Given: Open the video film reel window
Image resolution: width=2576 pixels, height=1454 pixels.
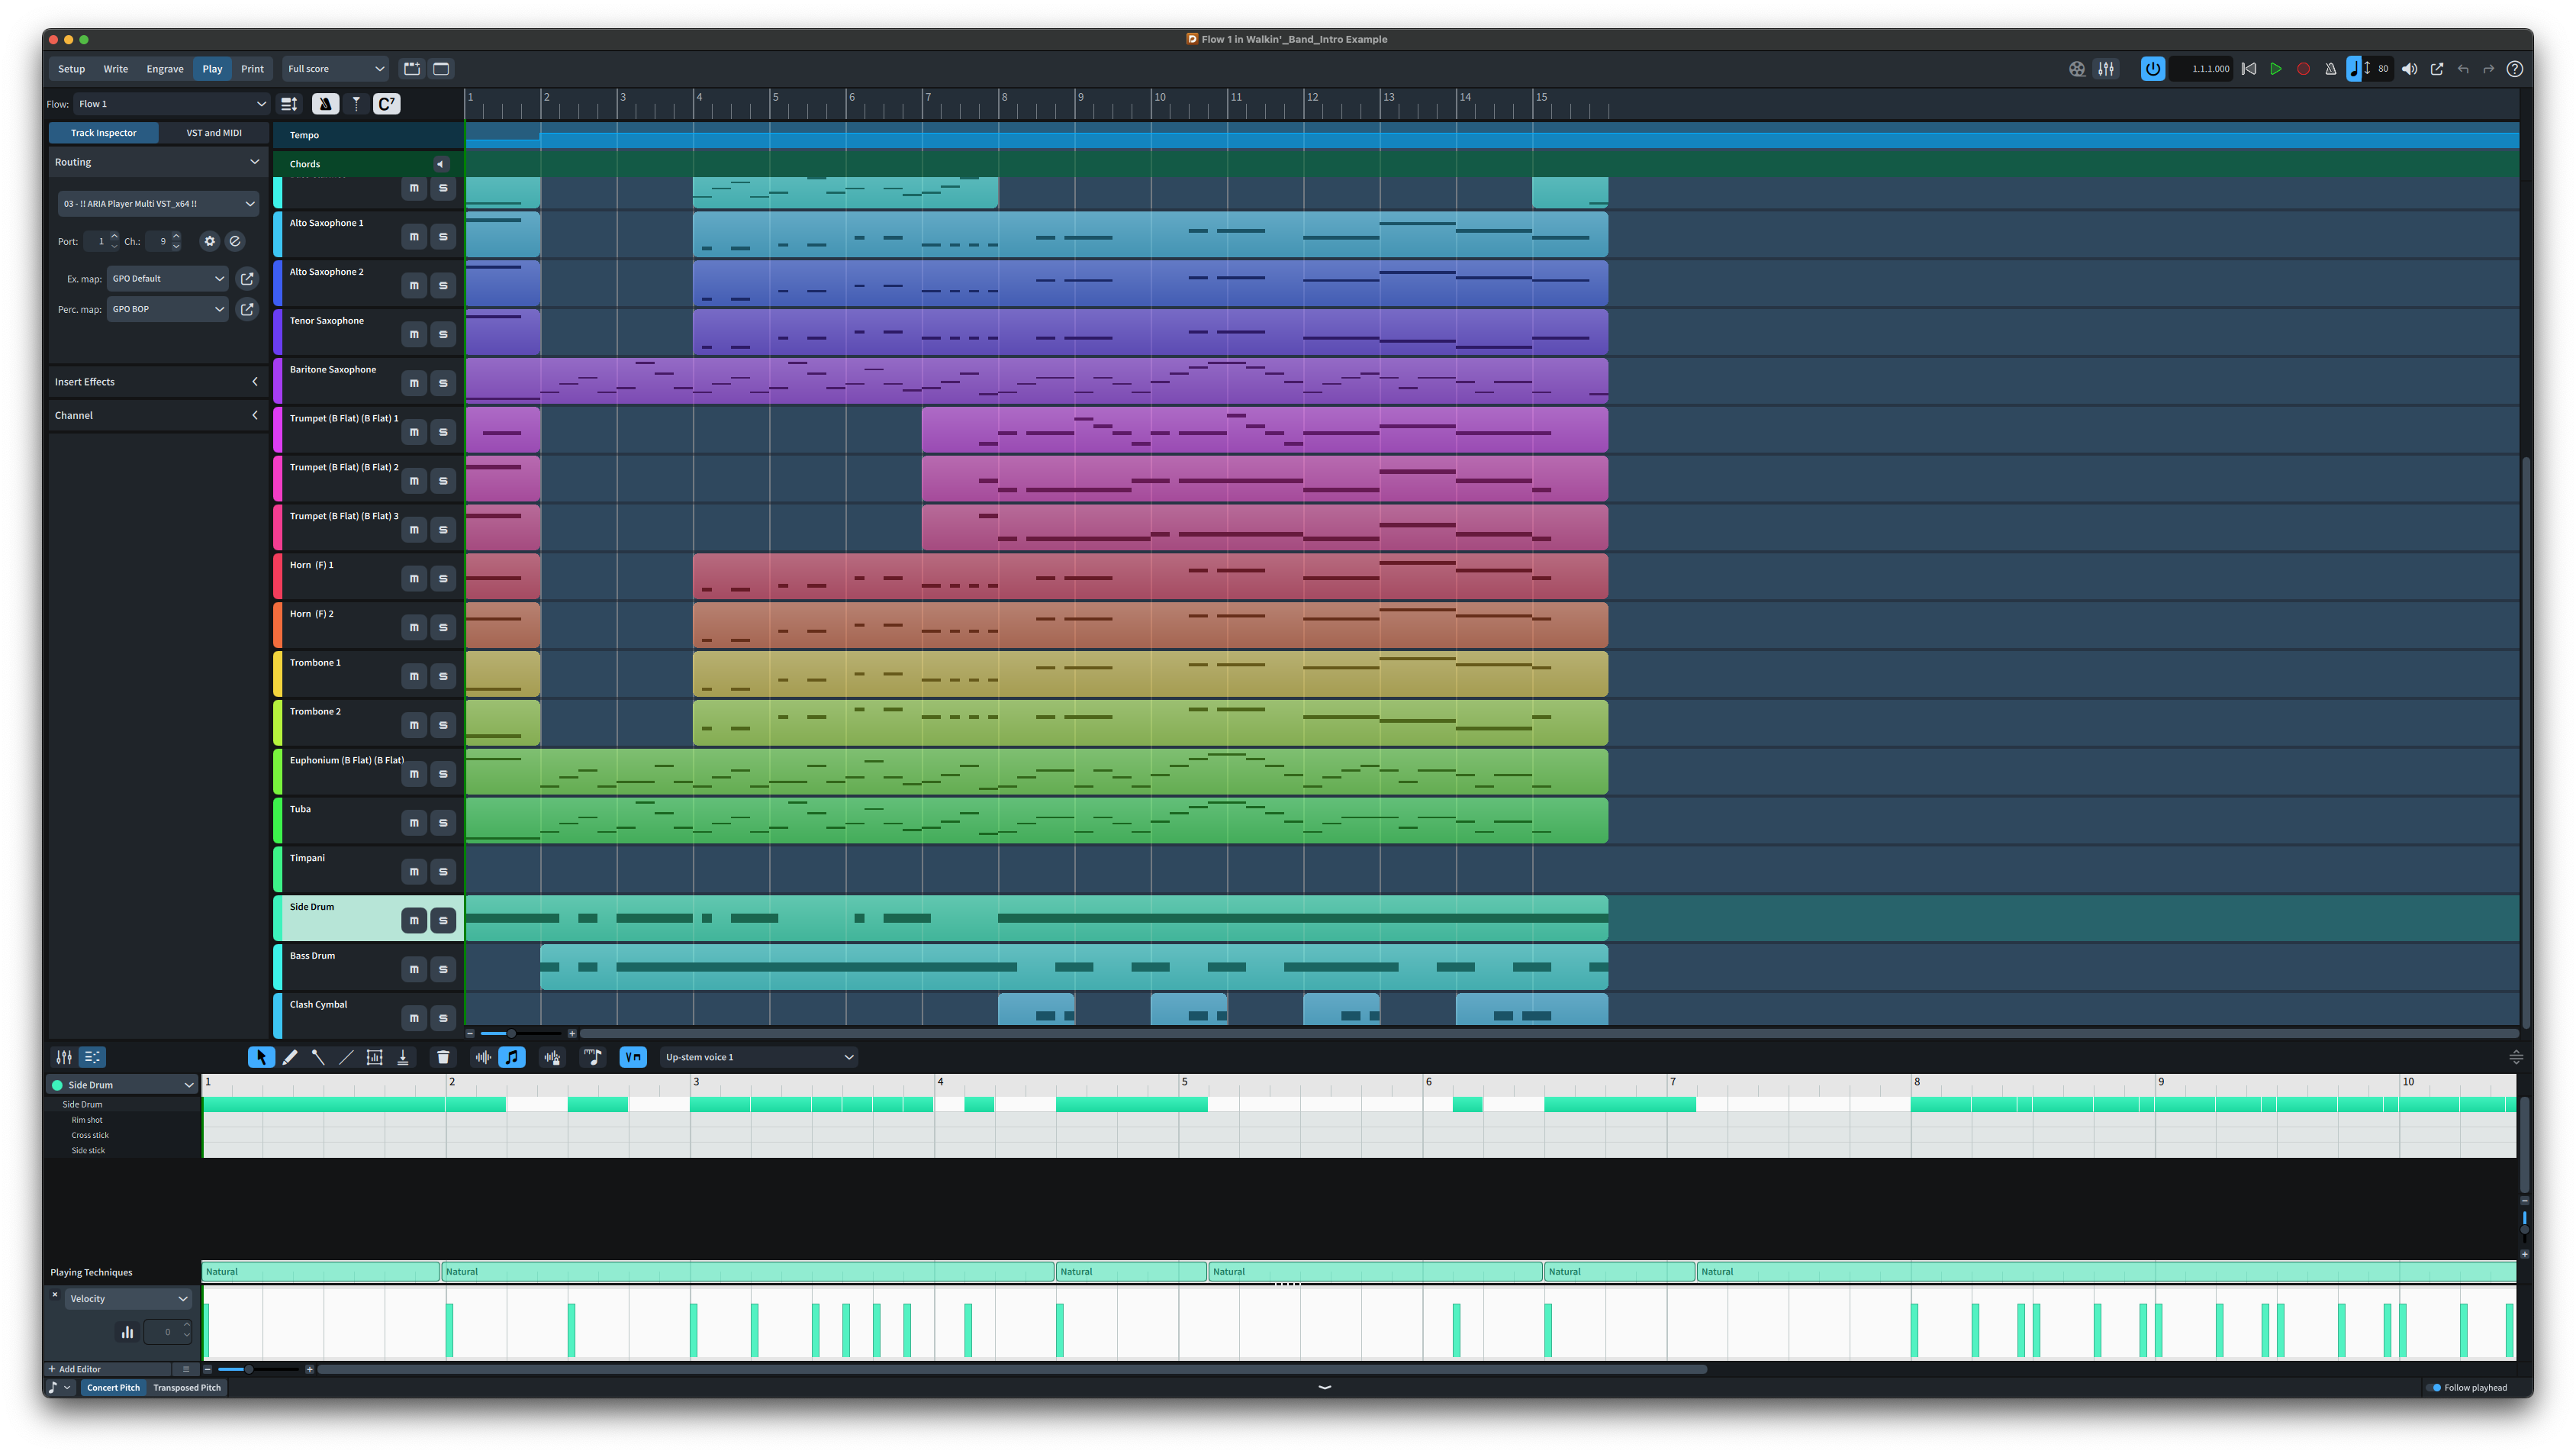Looking at the screenshot, I should pyautogui.click(x=2077, y=69).
